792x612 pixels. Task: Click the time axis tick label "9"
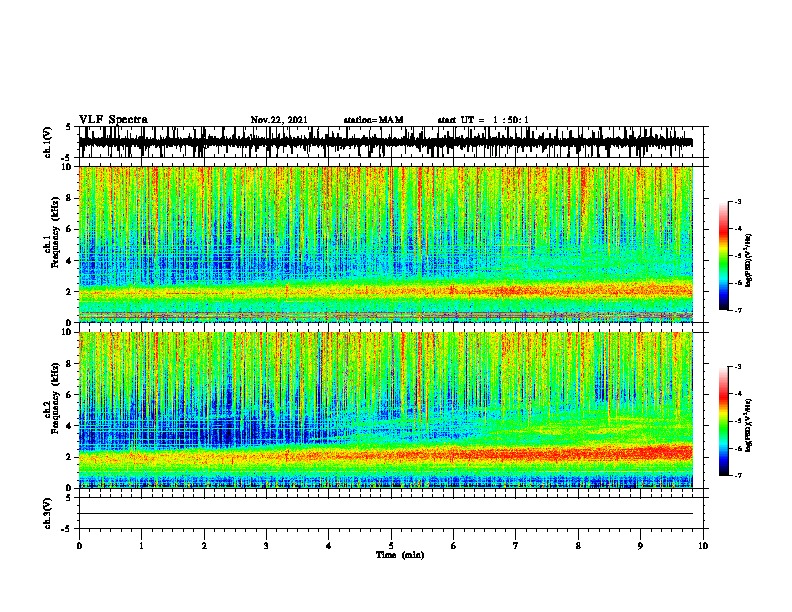[x=640, y=546]
